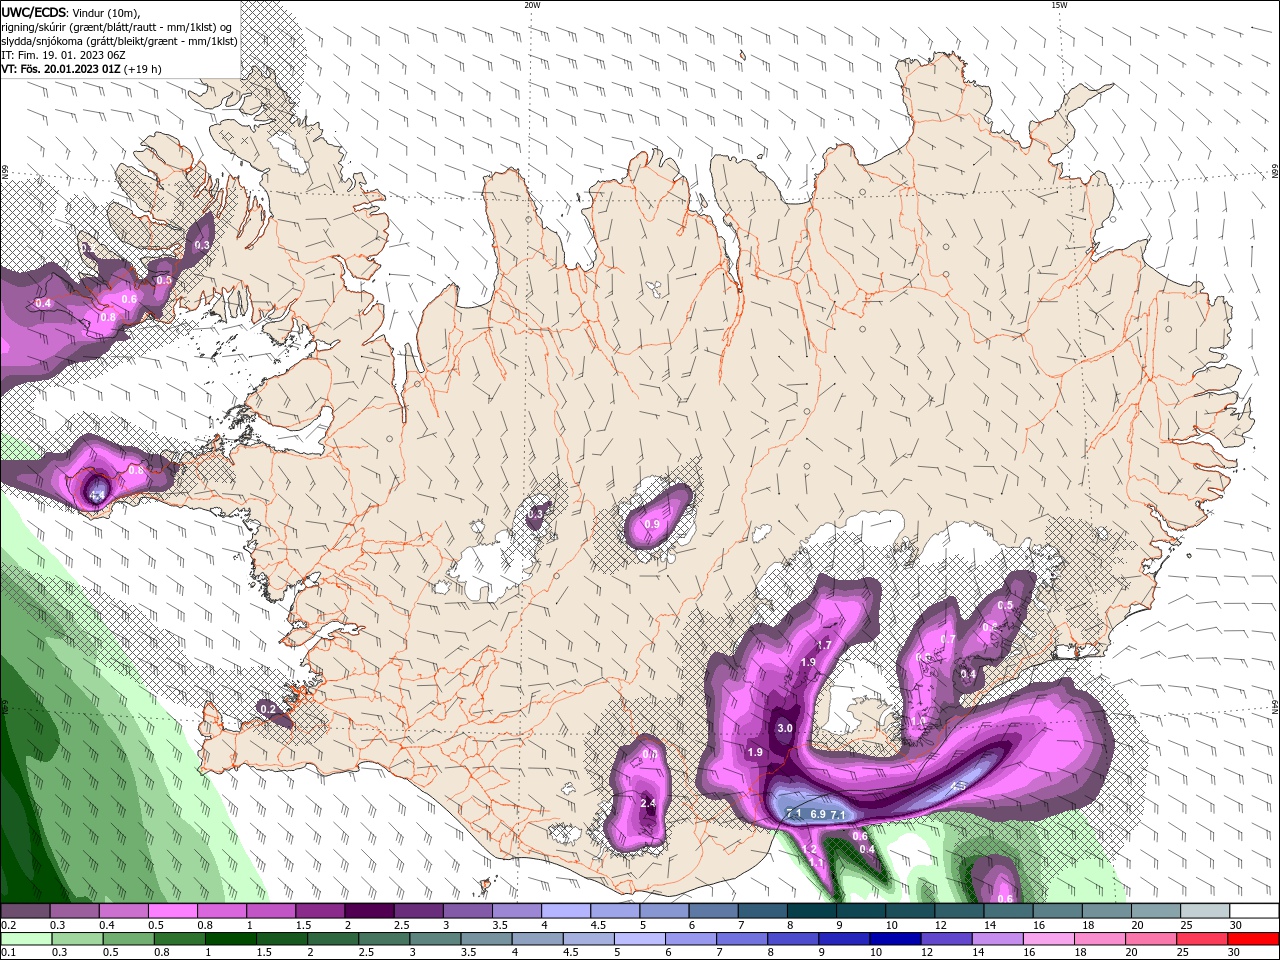This screenshot has height=960, width=1280.
Task: Select the violet lower swatch labeled 14
Action: 998,939
